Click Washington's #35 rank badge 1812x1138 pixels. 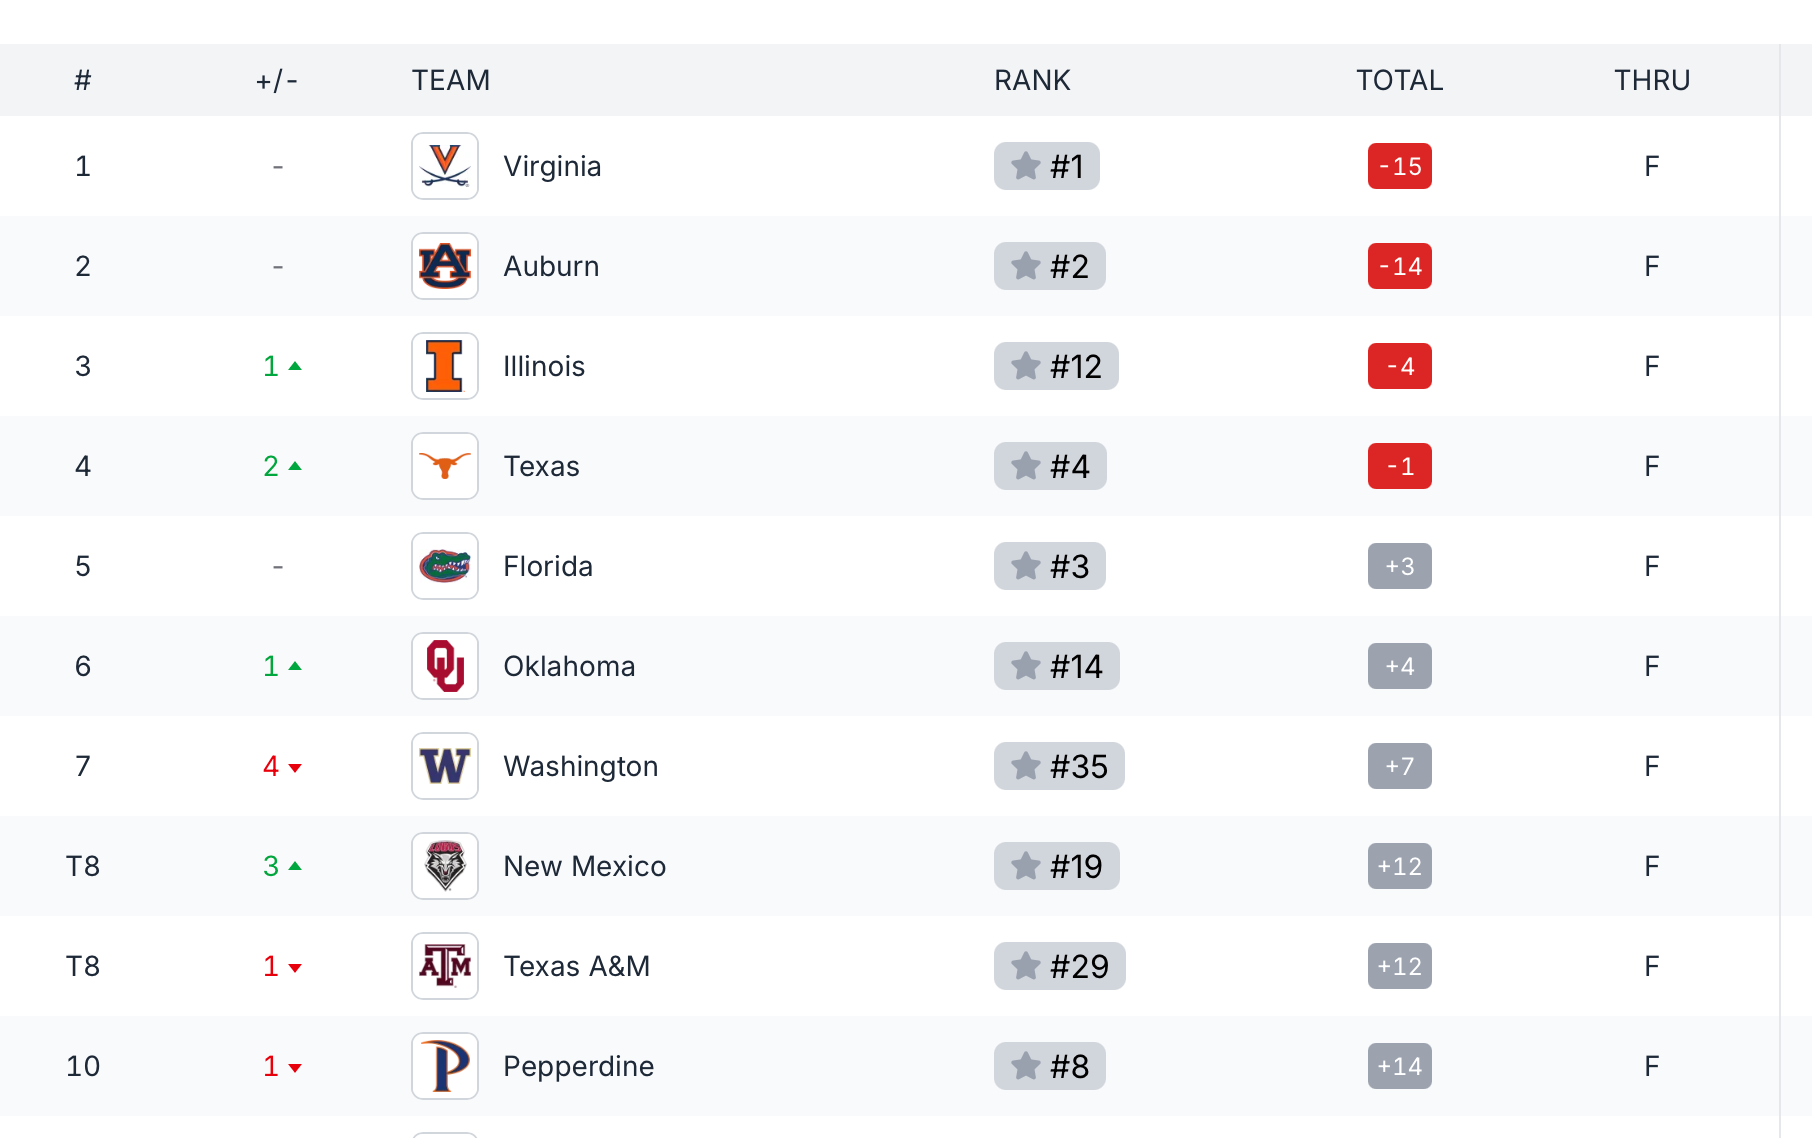click(1059, 766)
